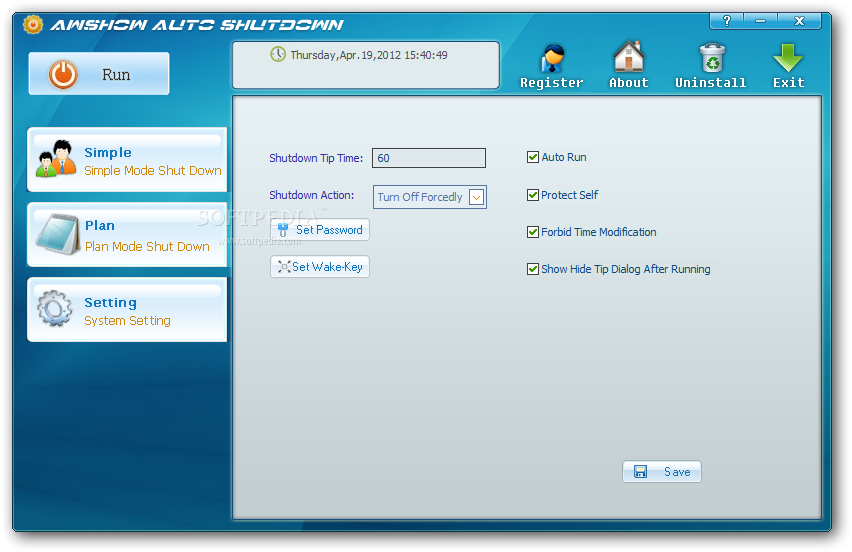852x552 pixels.
Task: Toggle the Protect Self checkbox
Action: [x=532, y=195]
